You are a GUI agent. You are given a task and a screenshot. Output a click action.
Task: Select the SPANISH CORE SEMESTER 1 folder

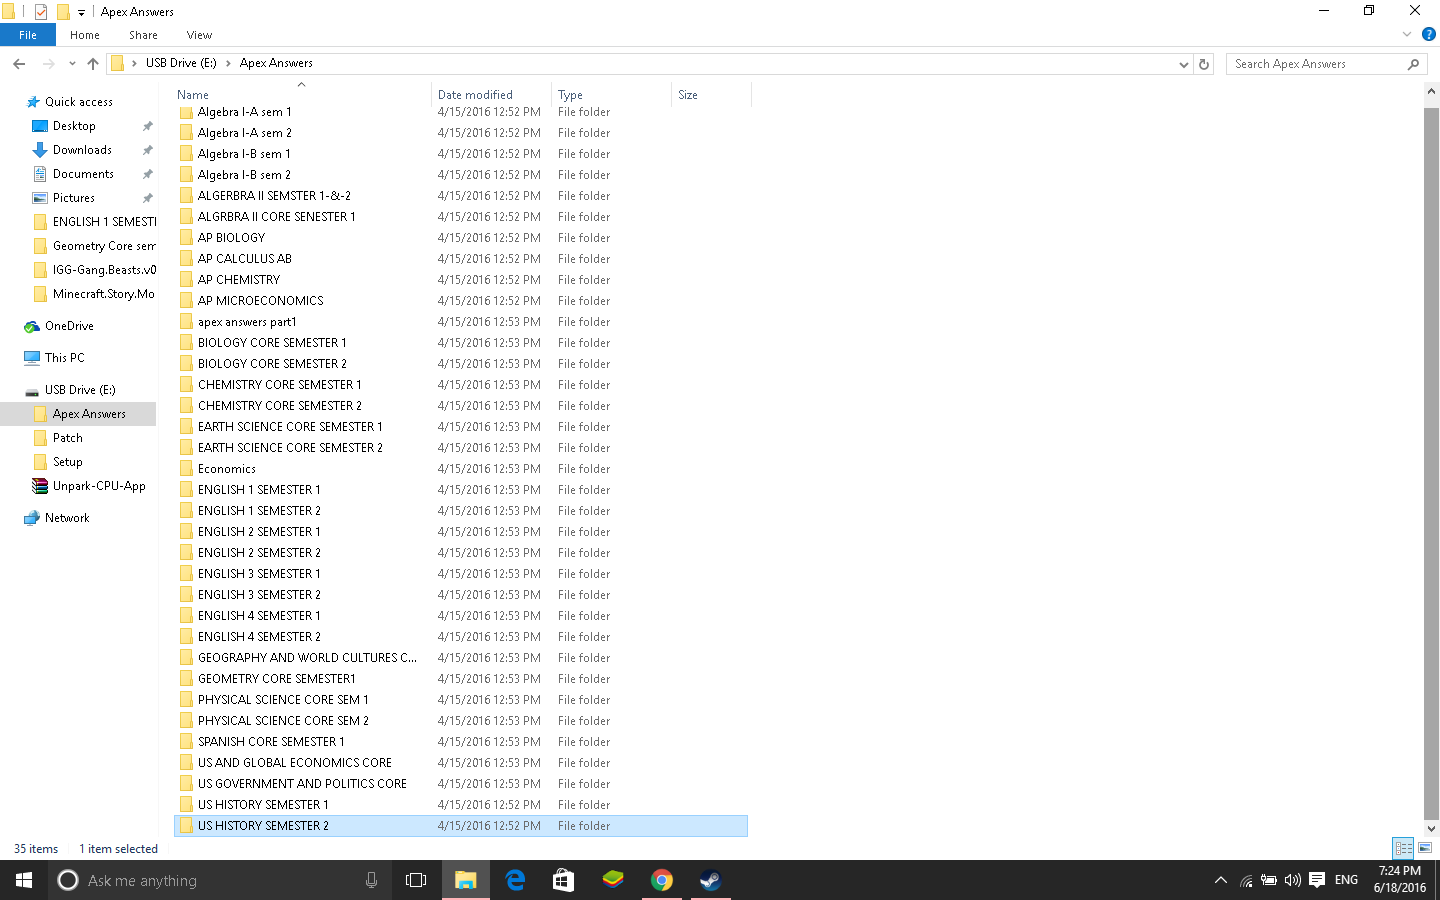[x=271, y=741]
